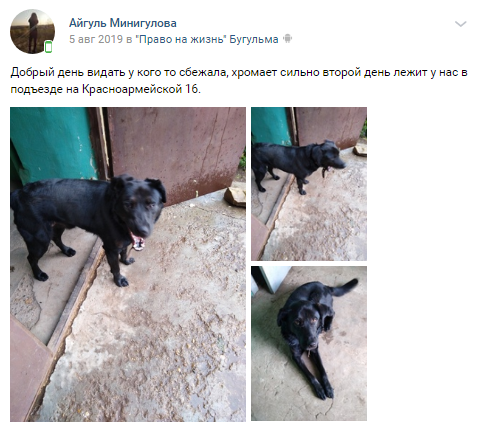The width and height of the screenshot is (480, 436).
Task: Click the dog's front paws in bottom photo
Action: pos(324,391)
